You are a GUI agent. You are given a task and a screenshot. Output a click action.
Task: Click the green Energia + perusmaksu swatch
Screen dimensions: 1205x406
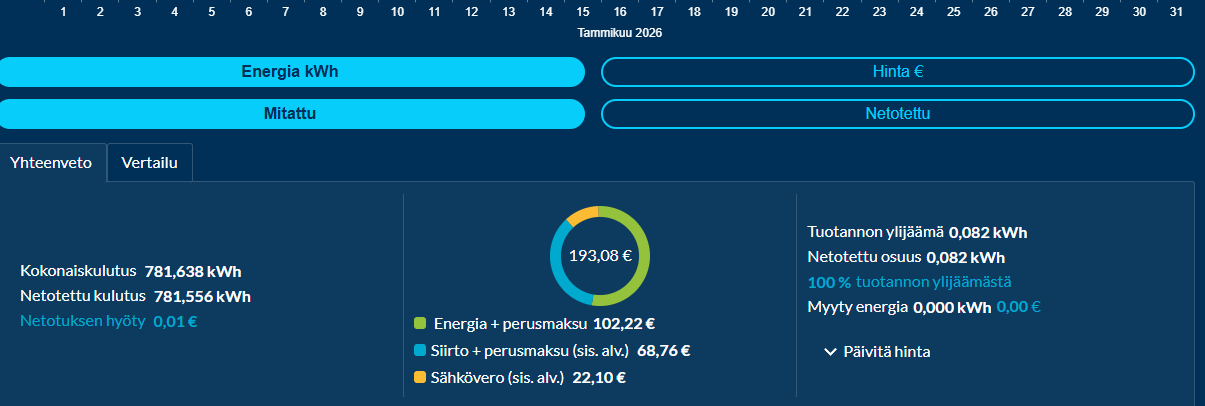420,324
